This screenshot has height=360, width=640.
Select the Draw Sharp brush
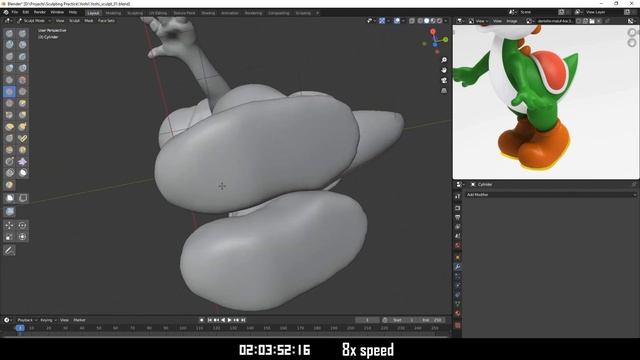tap(22, 33)
